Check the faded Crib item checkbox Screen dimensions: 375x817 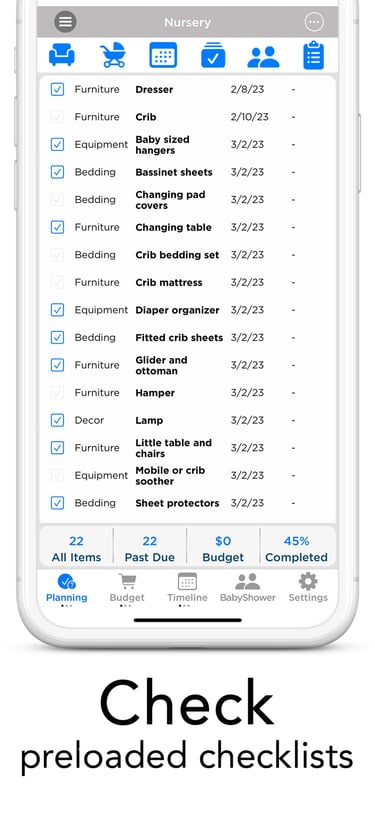[x=57, y=117]
